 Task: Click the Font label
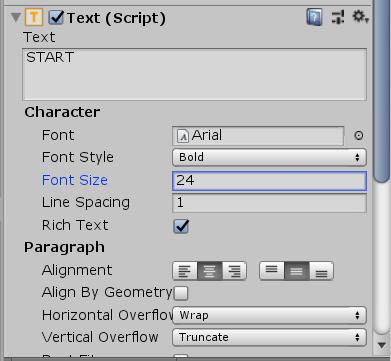[58, 135]
